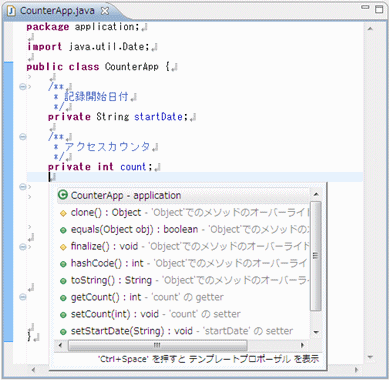
Task: Click the 'private String startDate;' field line
Action: pos(118,117)
